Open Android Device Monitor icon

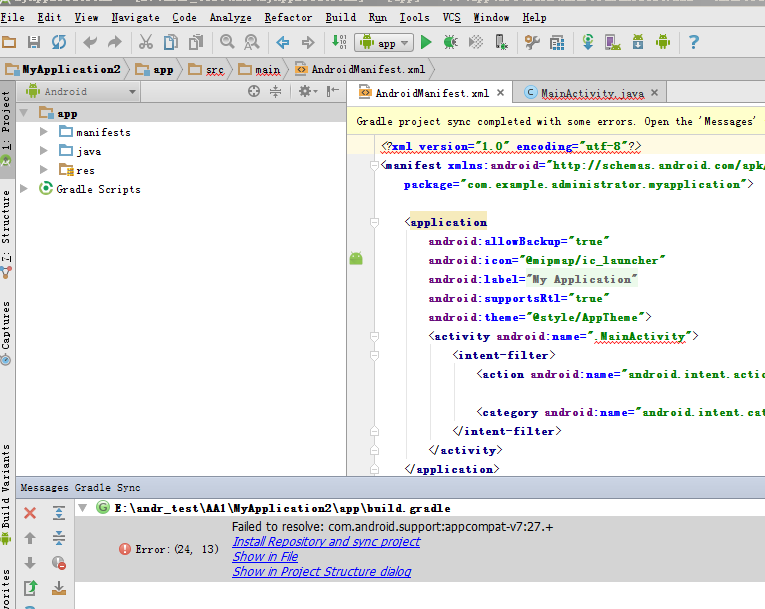click(x=663, y=42)
